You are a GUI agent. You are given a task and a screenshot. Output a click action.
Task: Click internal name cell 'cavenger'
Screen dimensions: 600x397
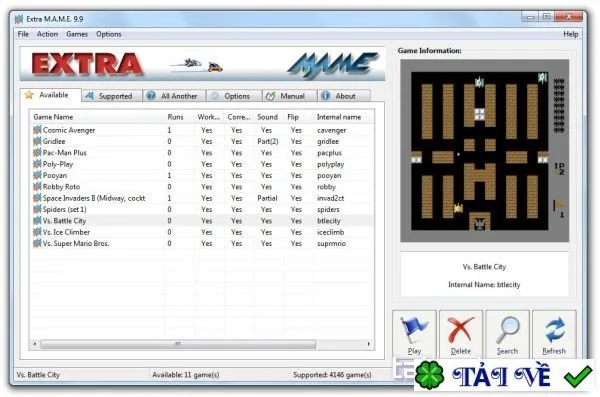331,130
